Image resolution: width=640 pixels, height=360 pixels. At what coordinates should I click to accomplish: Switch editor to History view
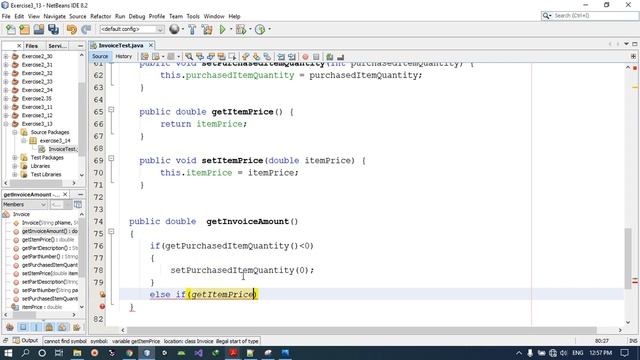click(x=124, y=56)
